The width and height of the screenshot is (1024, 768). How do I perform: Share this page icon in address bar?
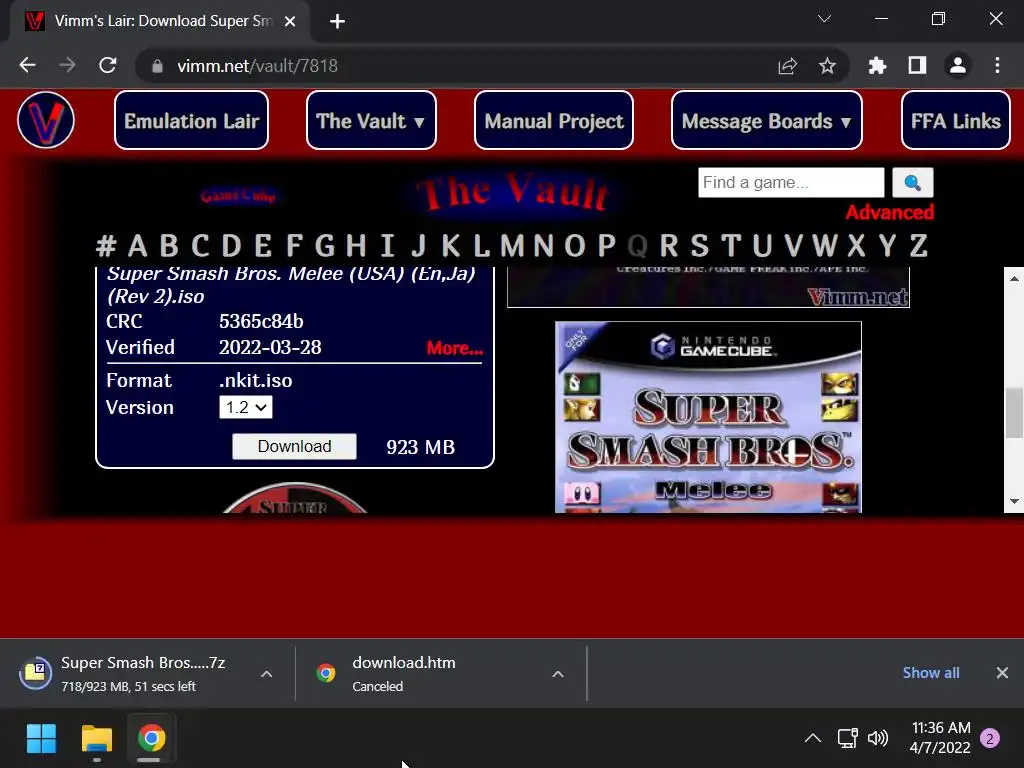(x=788, y=66)
